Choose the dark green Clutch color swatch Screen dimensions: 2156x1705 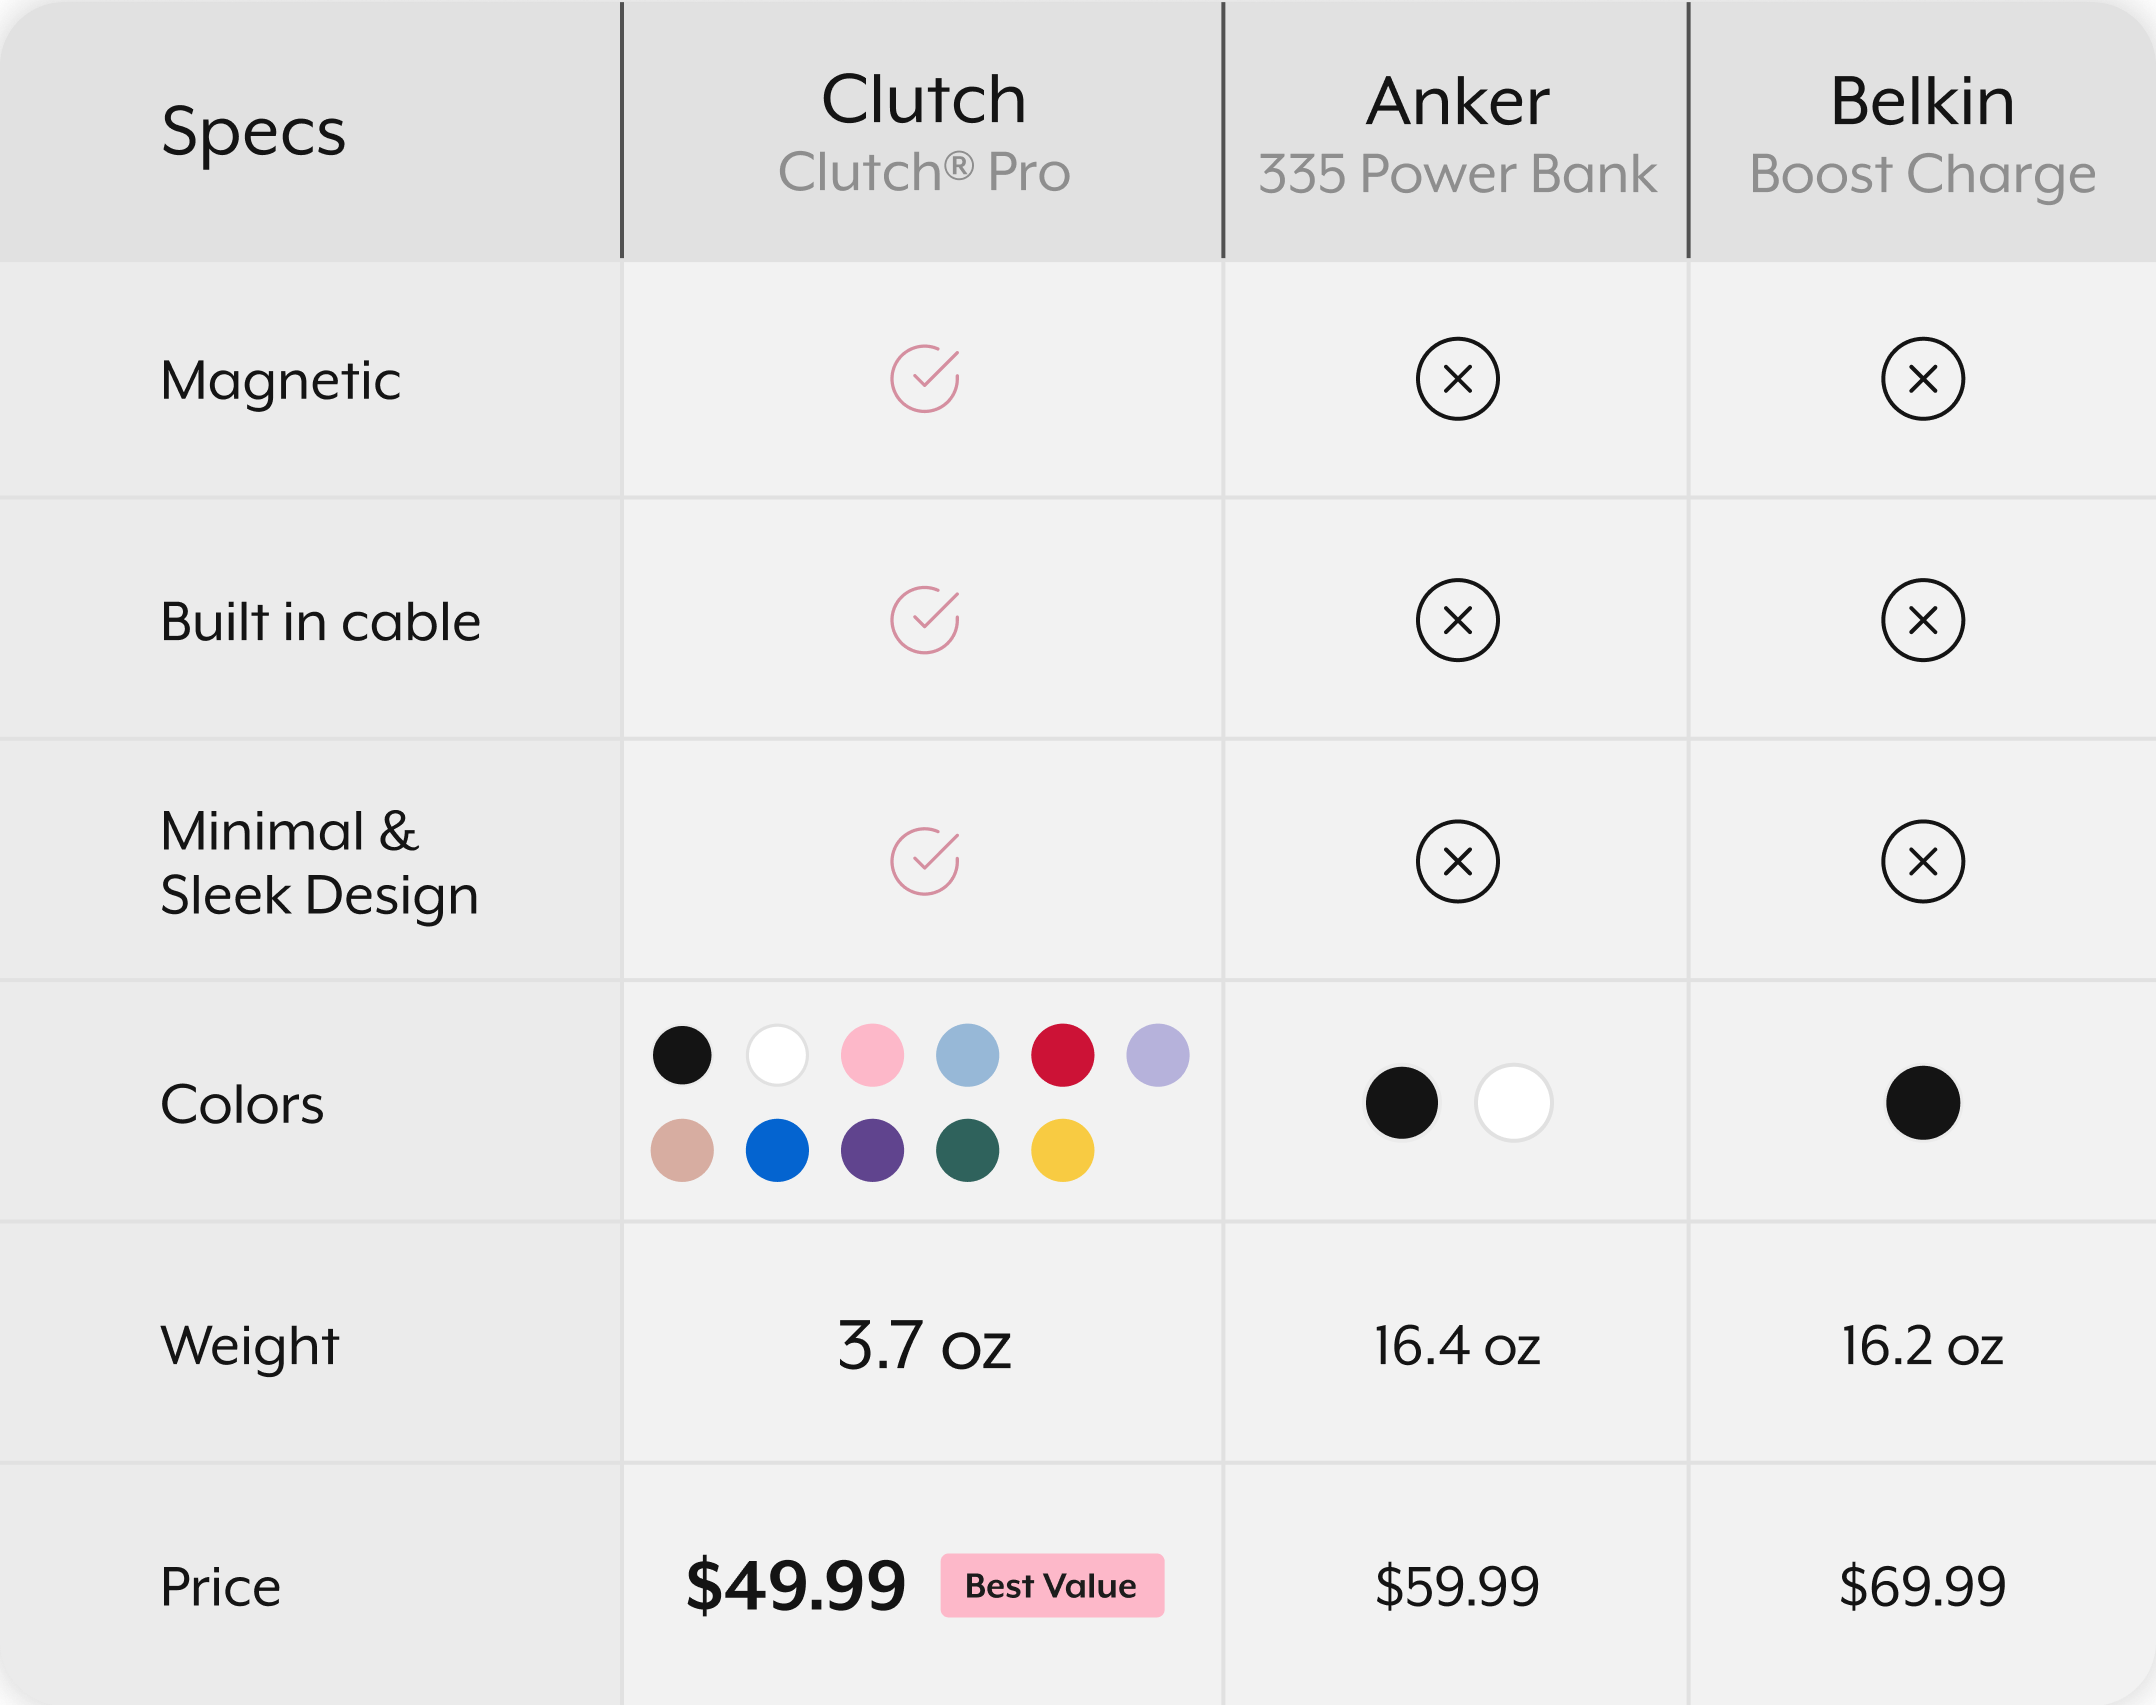[x=968, y=1150]
